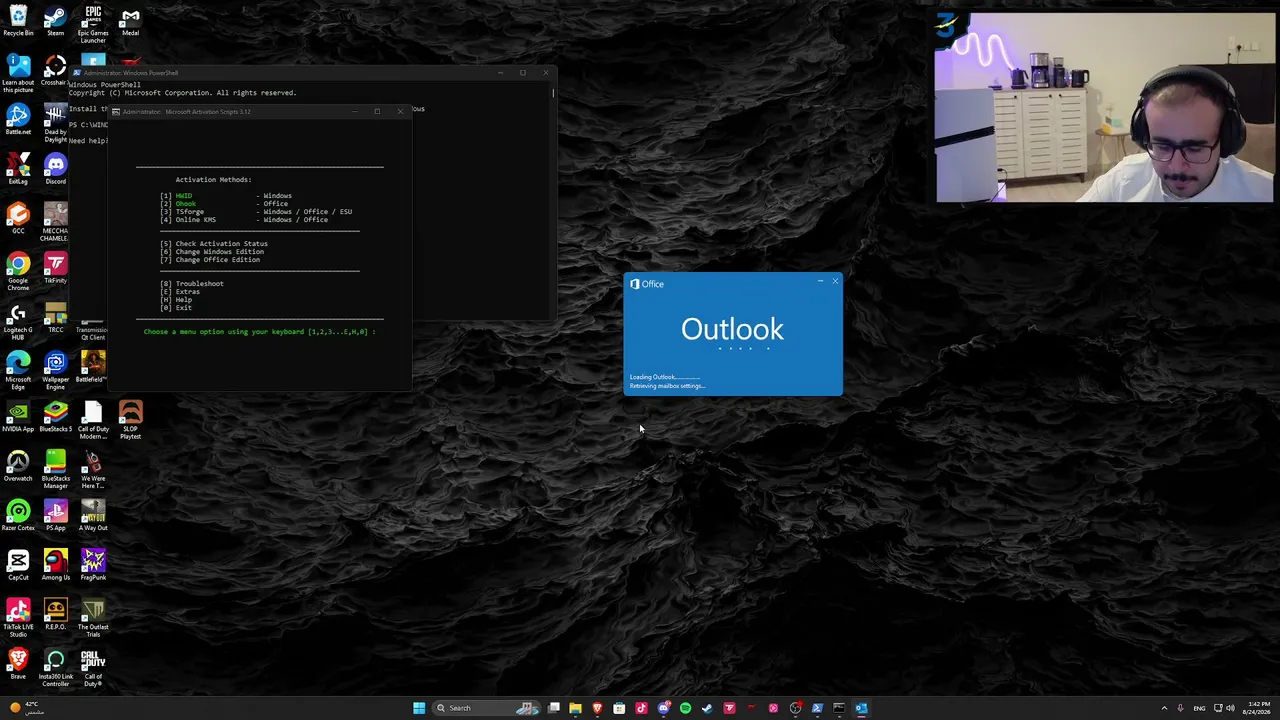Open TikFinity desktop shortcut

point(55,268)
